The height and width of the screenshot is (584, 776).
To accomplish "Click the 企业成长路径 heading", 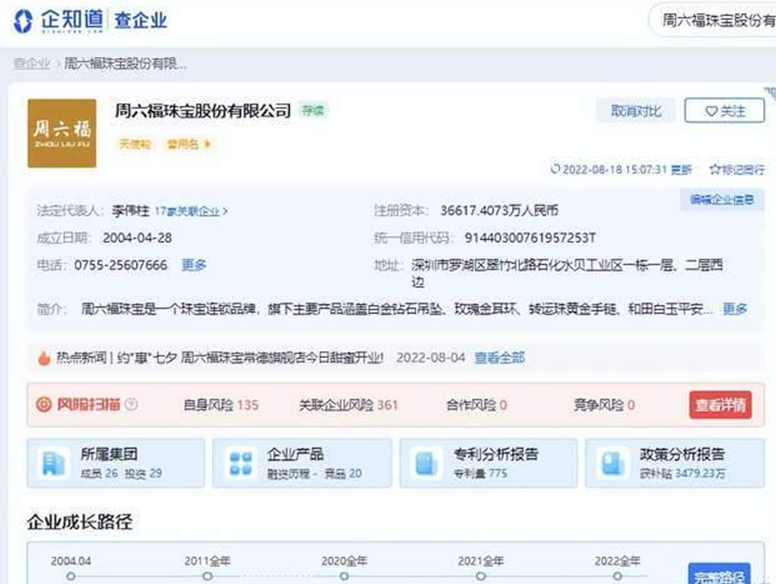I will pos(80,522).
